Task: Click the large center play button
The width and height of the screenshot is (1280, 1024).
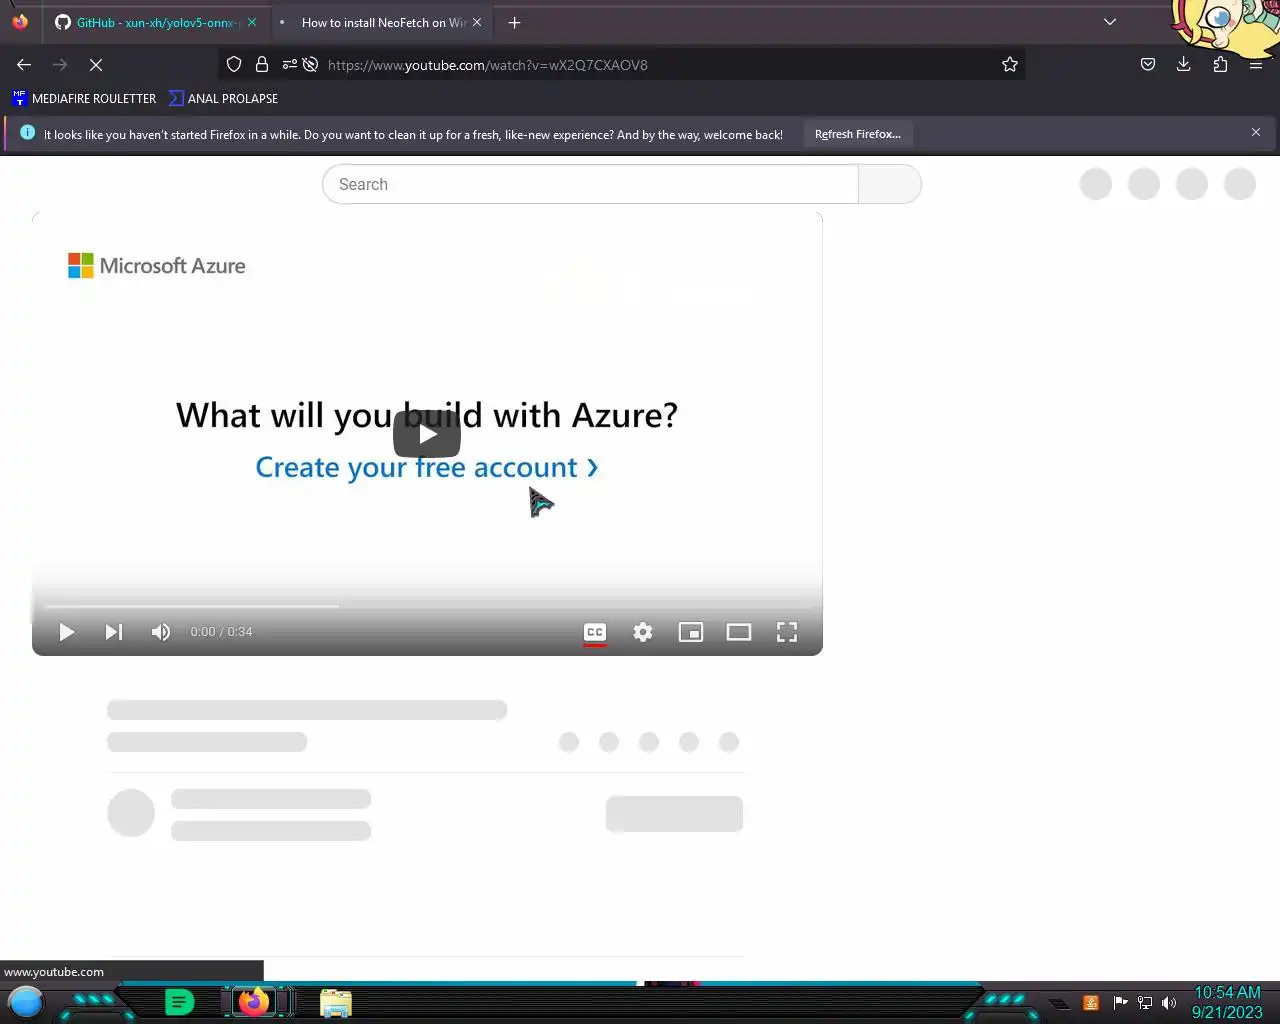Action: 427,434
